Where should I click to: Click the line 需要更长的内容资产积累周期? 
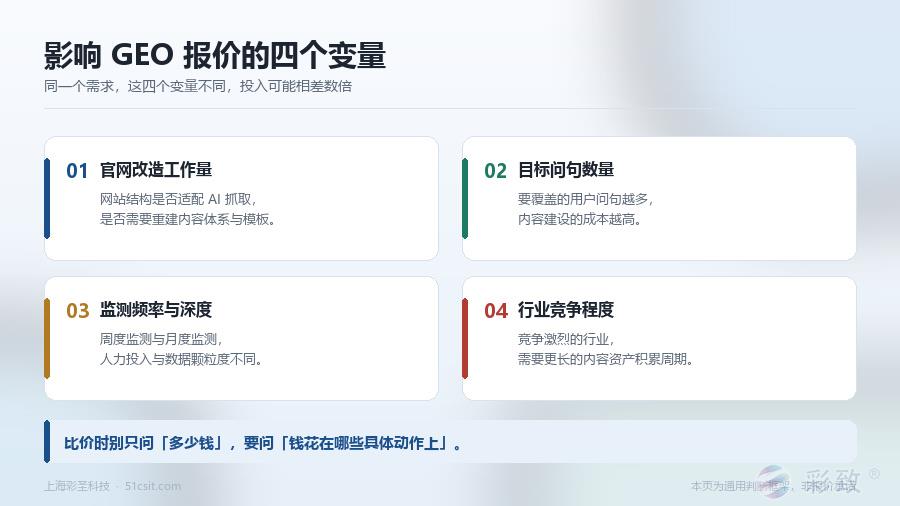[606, 359]
